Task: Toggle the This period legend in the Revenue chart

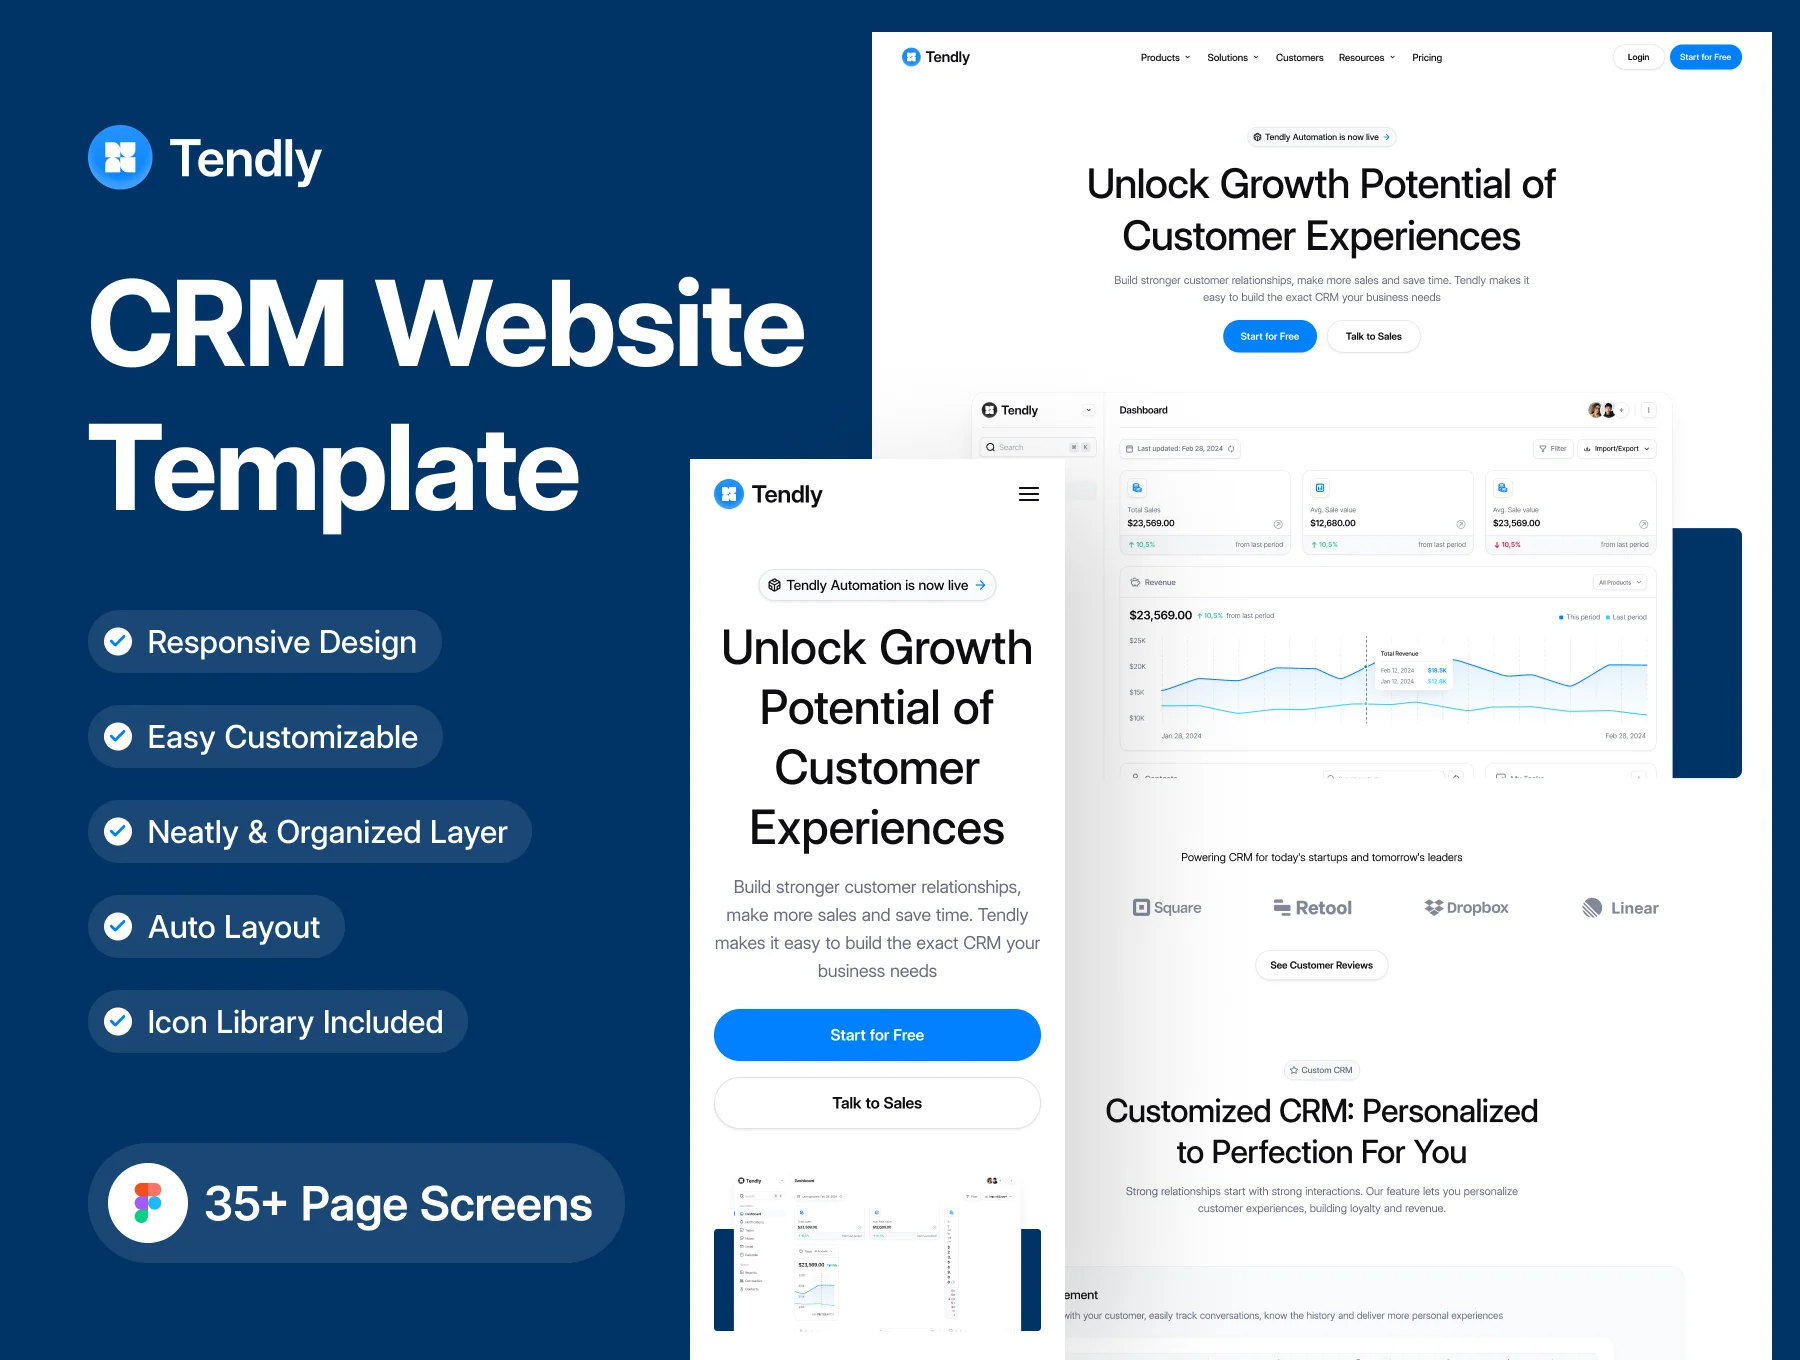Action: (x=1579, y=617)
